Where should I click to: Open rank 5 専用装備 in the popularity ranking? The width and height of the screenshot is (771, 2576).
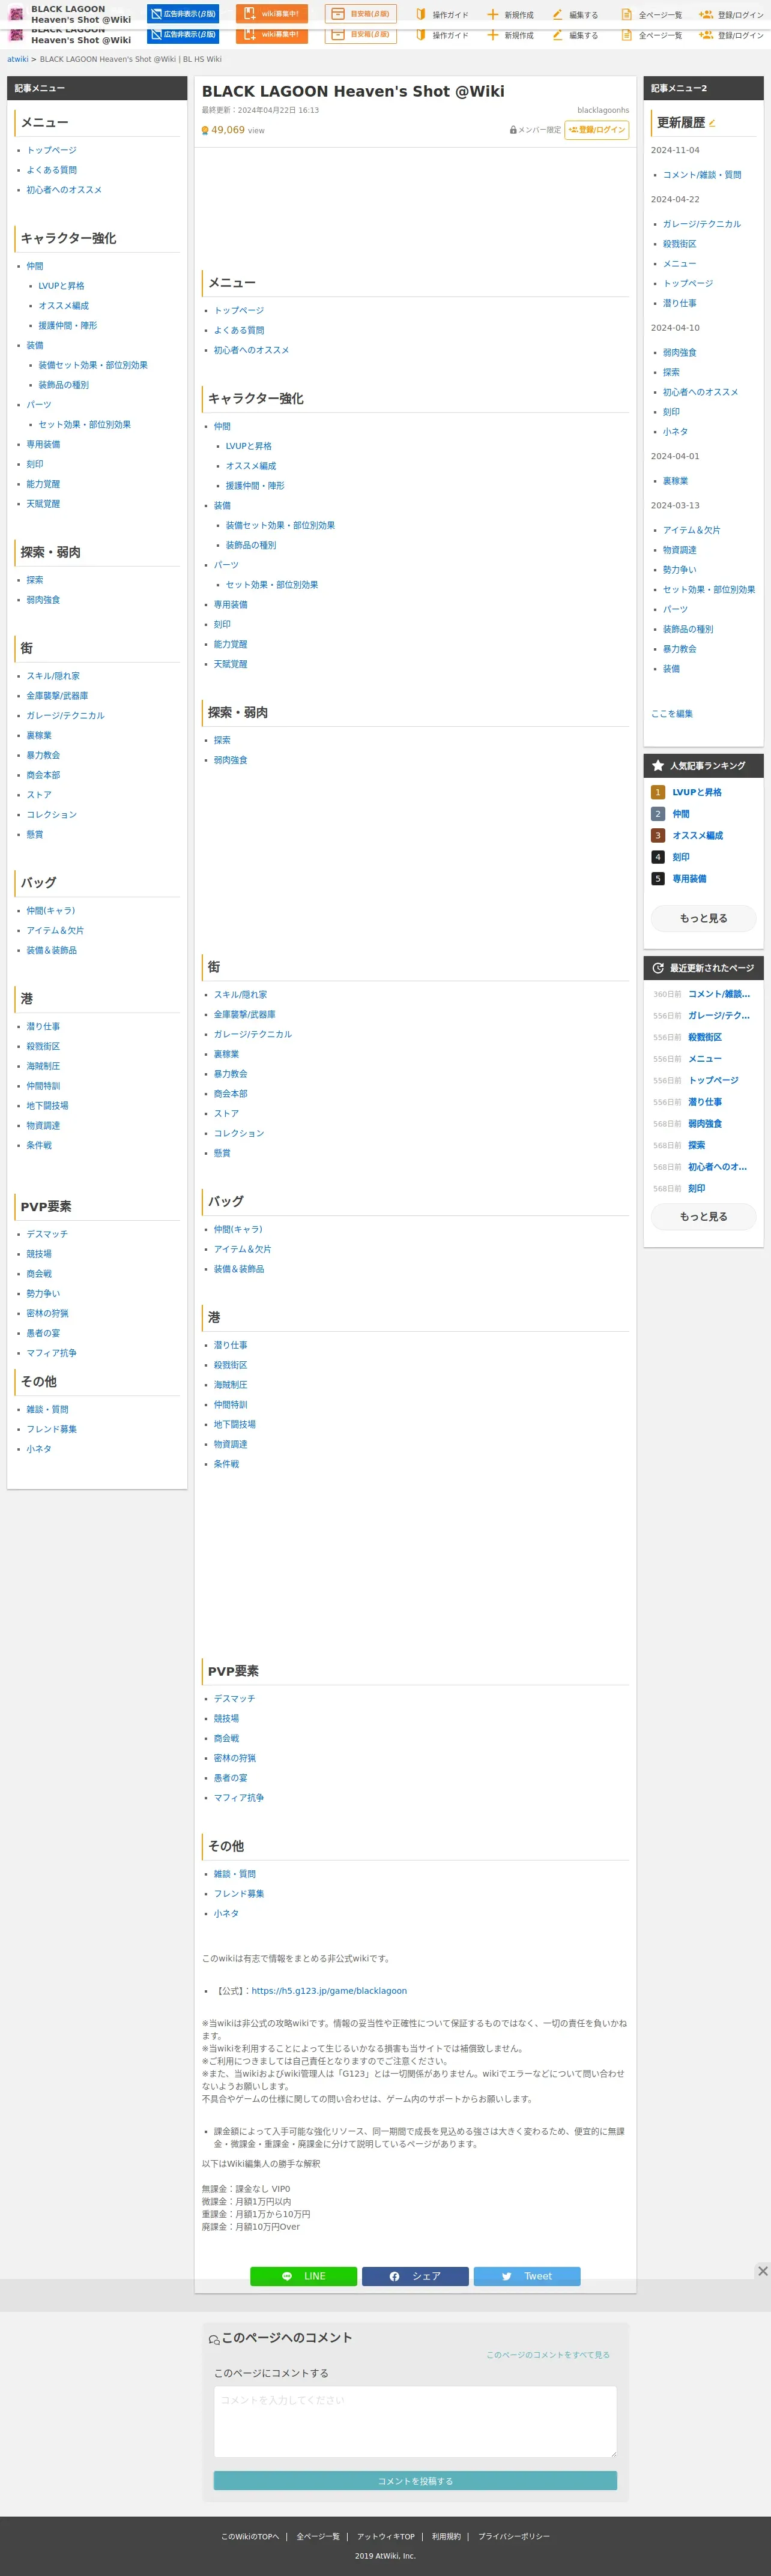tap(689, 879)
